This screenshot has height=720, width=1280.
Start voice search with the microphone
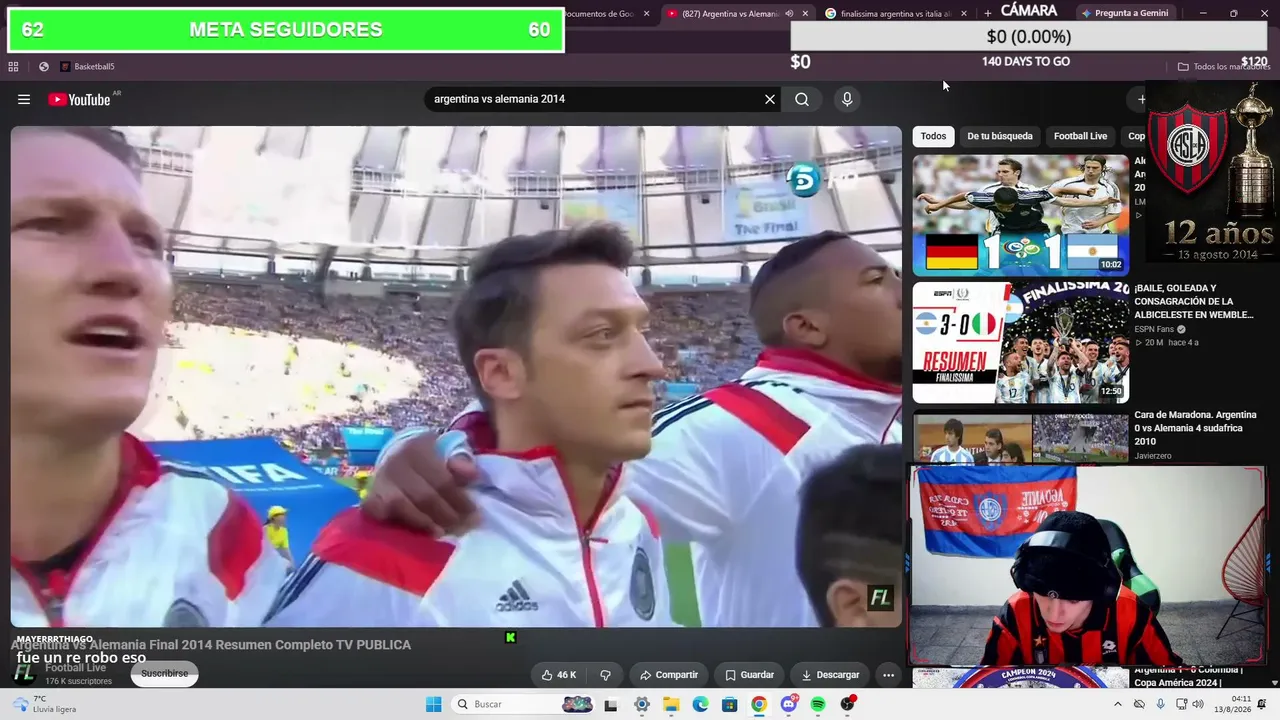847,99
